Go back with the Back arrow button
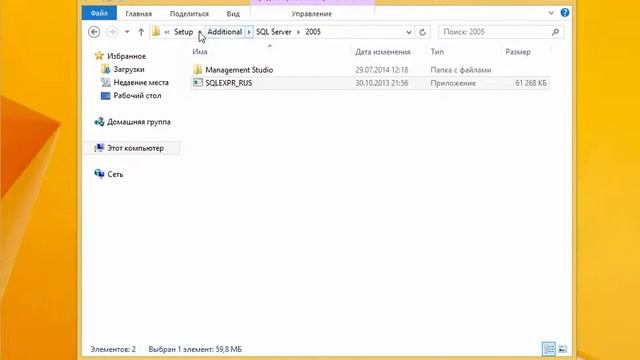Screen dimensions: 640x360 click(94, 32)
